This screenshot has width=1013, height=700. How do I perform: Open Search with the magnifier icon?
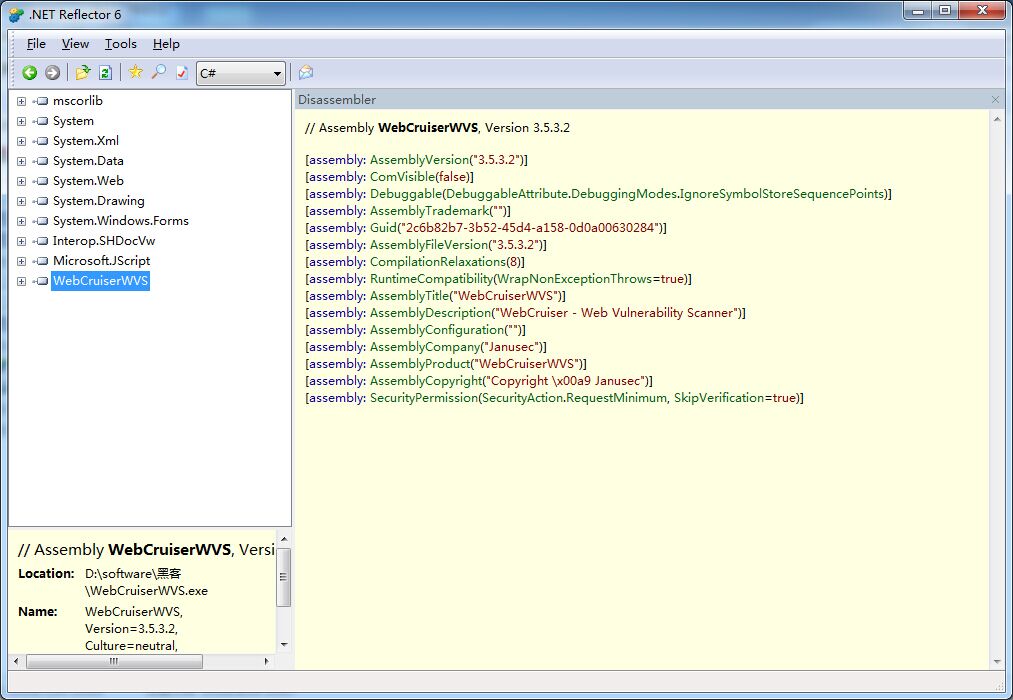click(158, 73)
